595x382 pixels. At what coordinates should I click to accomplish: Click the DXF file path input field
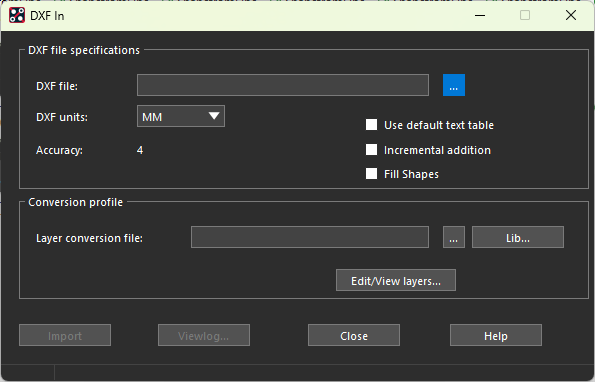coord(283,85)
